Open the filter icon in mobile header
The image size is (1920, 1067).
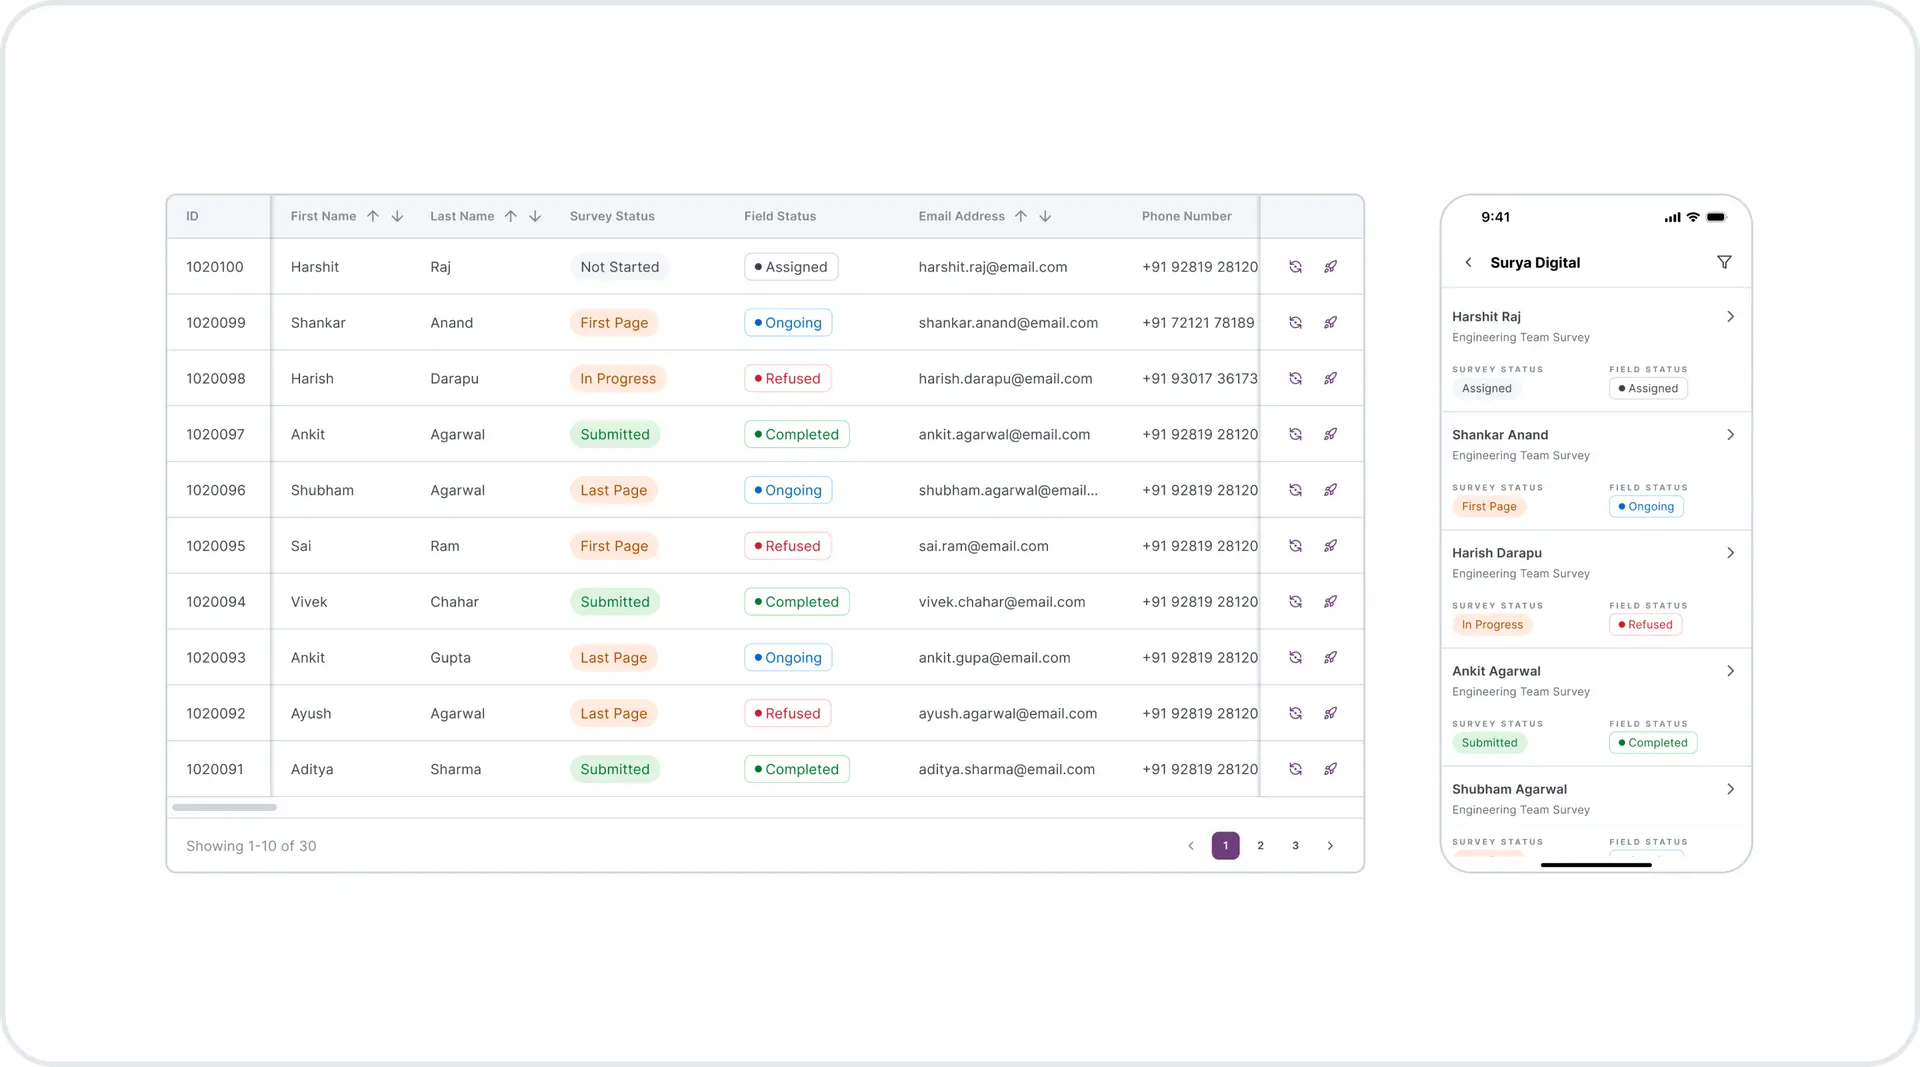tap(1724, 262)
